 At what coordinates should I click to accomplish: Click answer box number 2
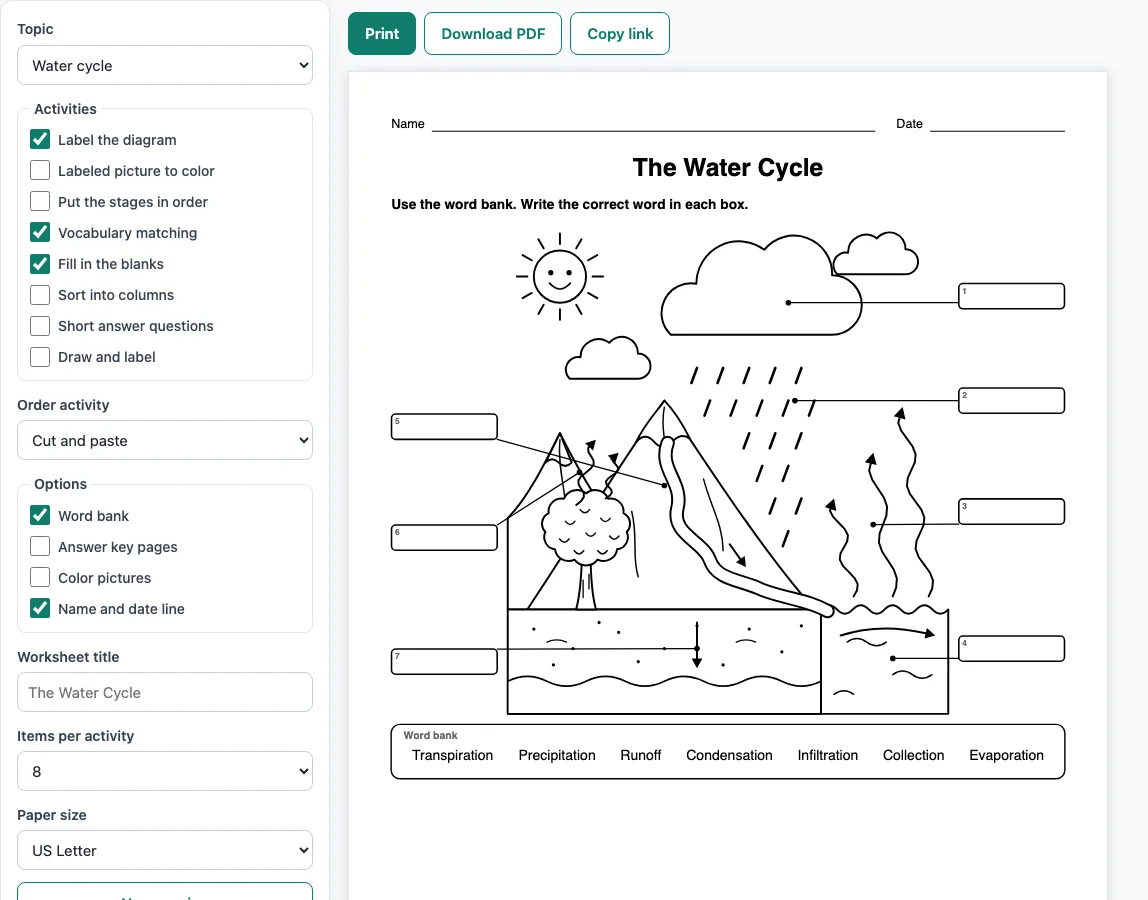1011,401
